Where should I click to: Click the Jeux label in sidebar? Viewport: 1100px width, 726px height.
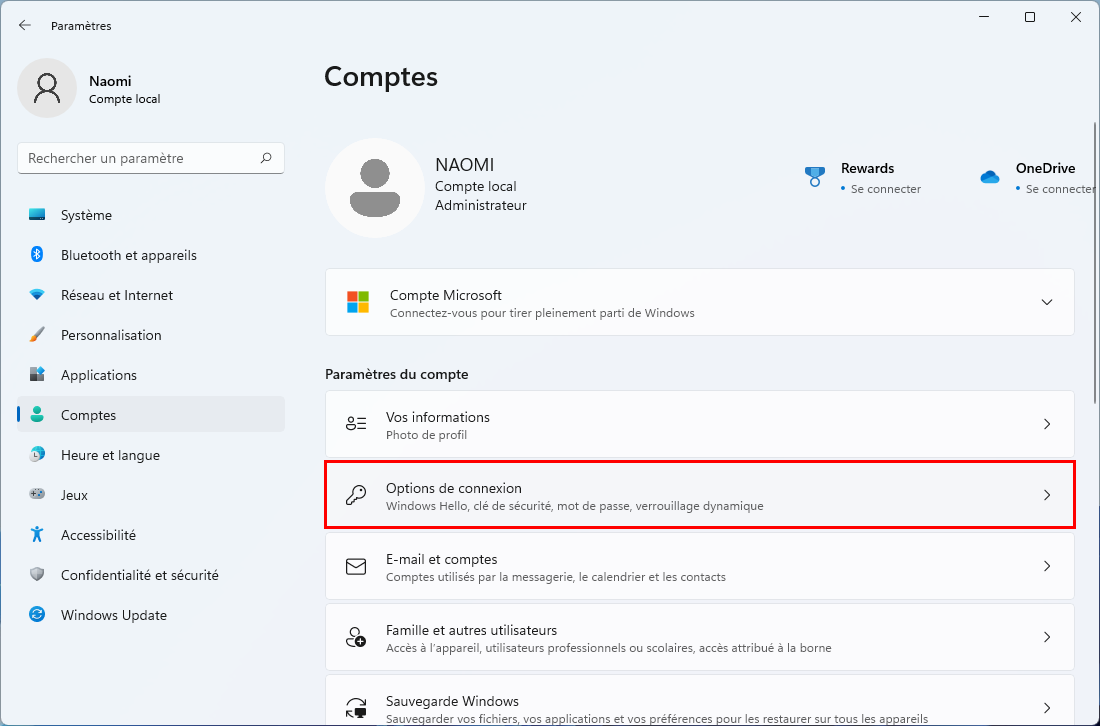coord(74,495)
